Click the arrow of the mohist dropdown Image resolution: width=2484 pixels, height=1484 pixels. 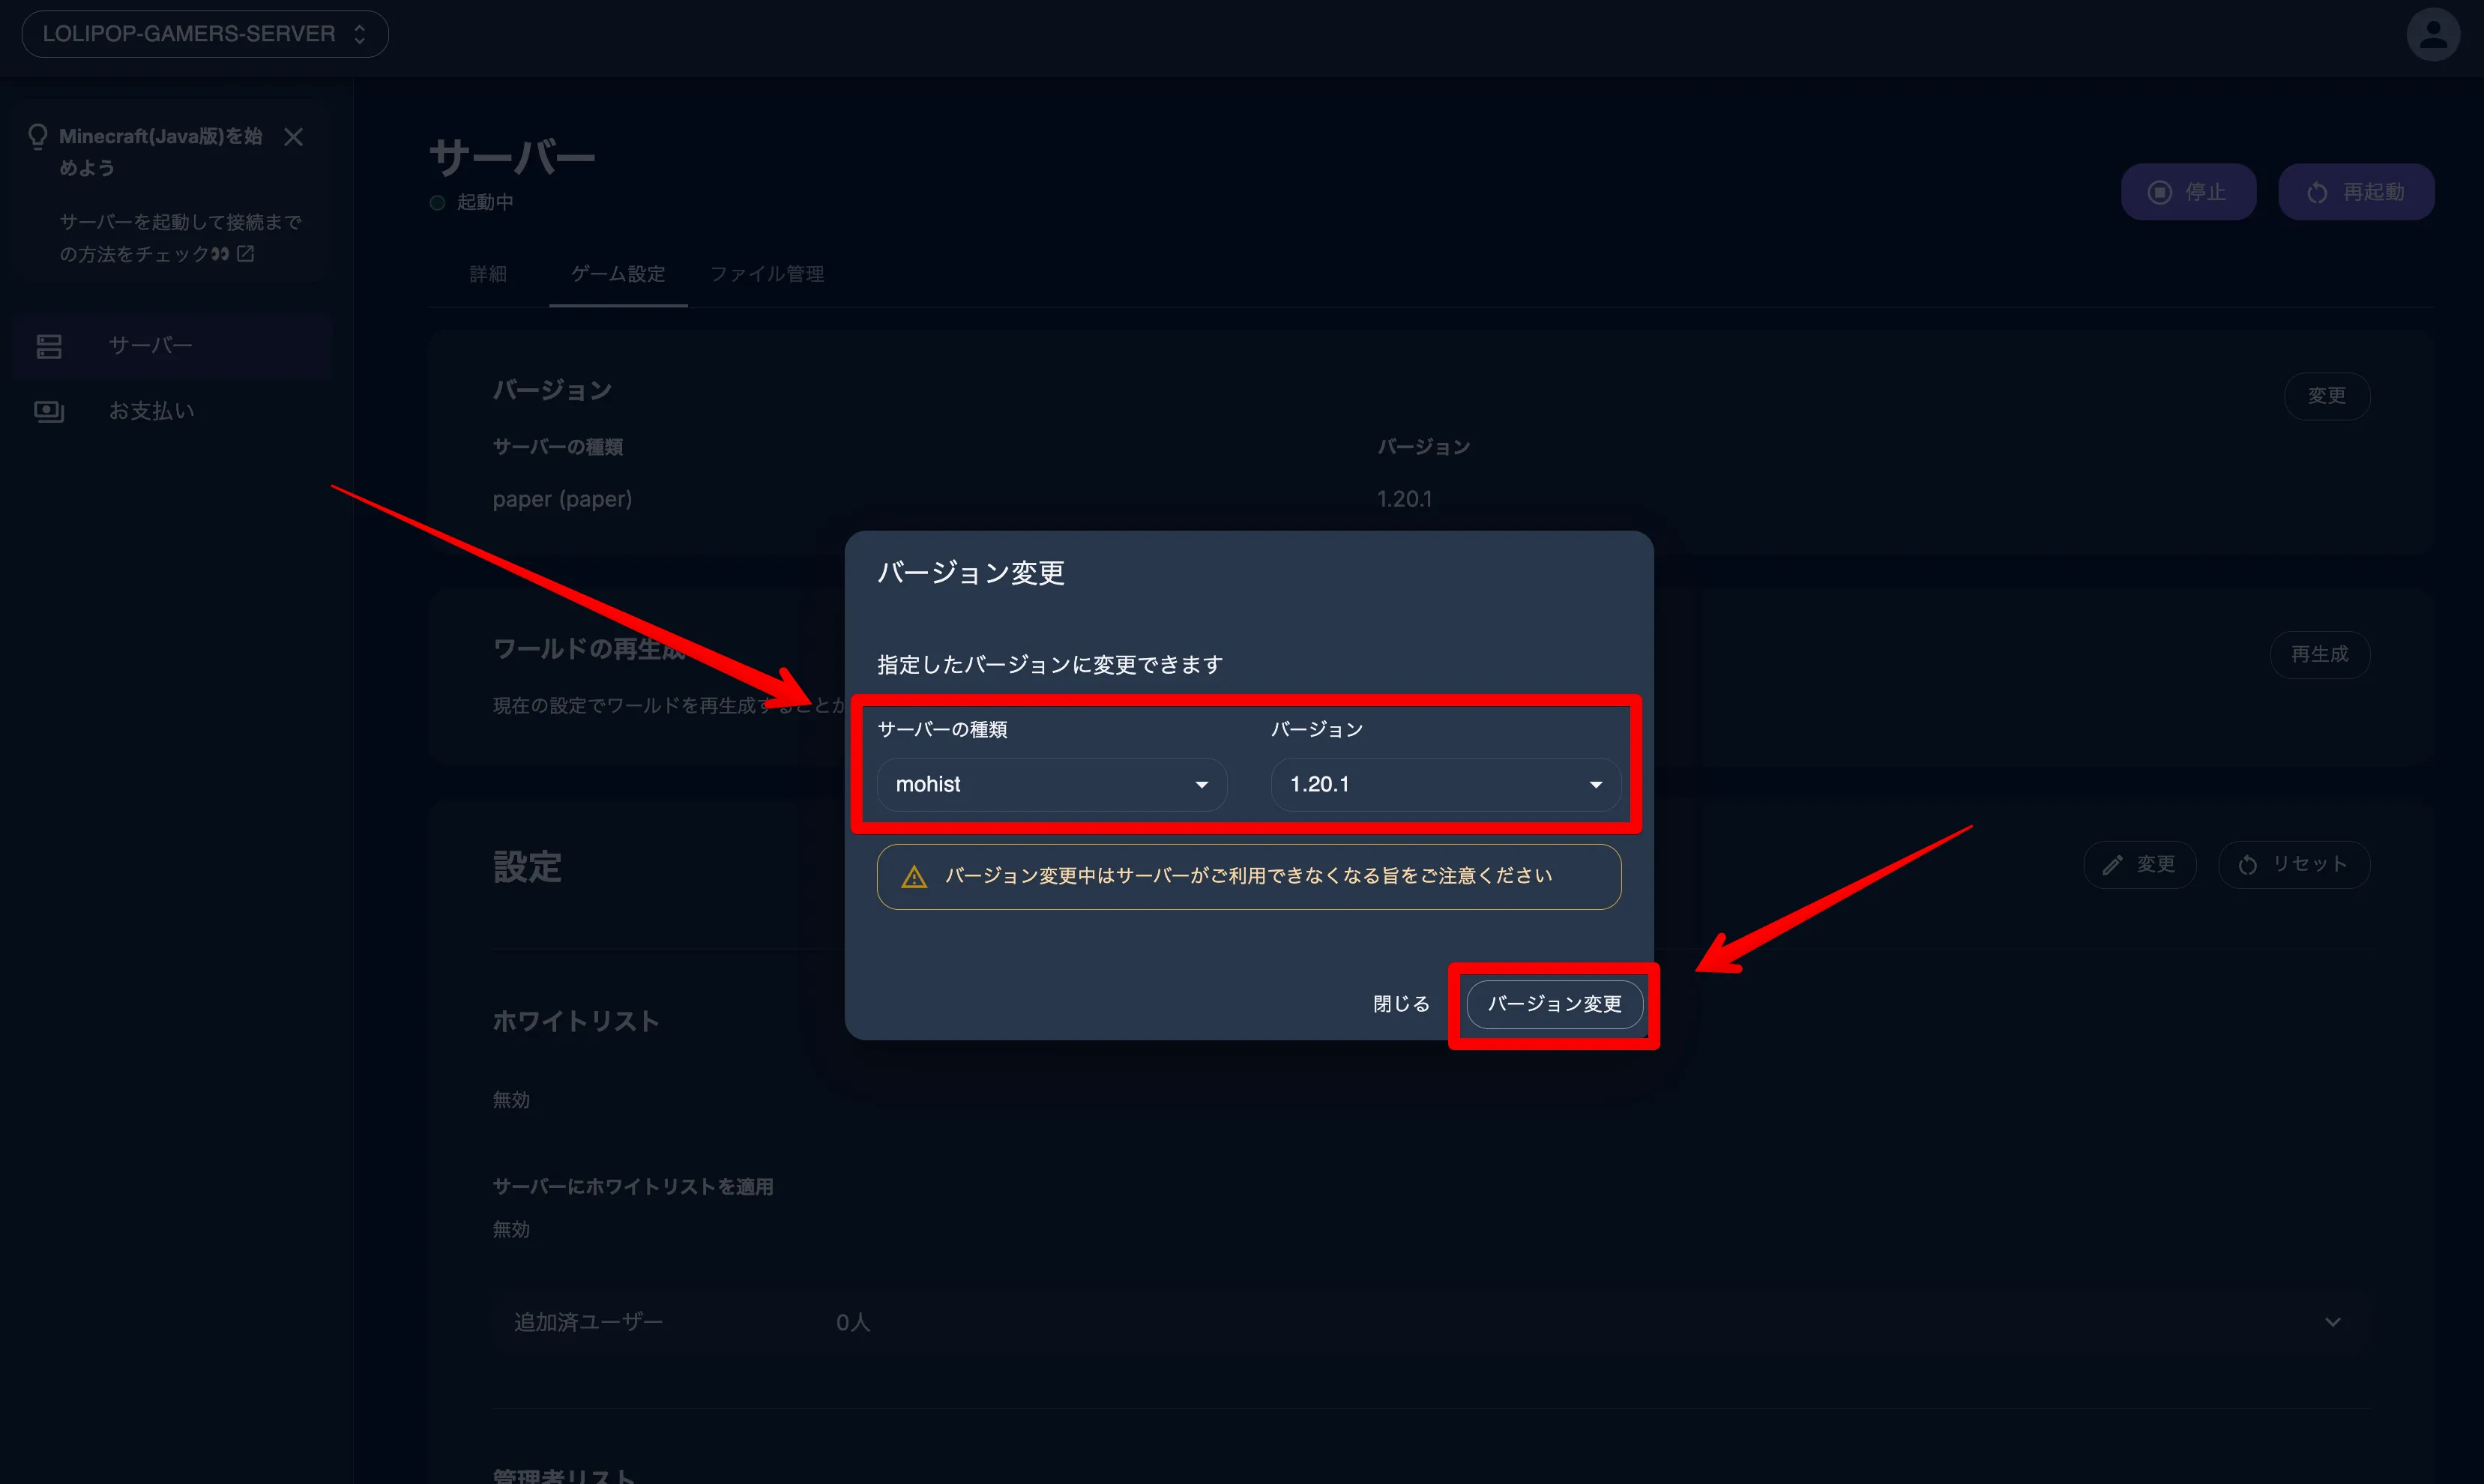point(1202,785)
